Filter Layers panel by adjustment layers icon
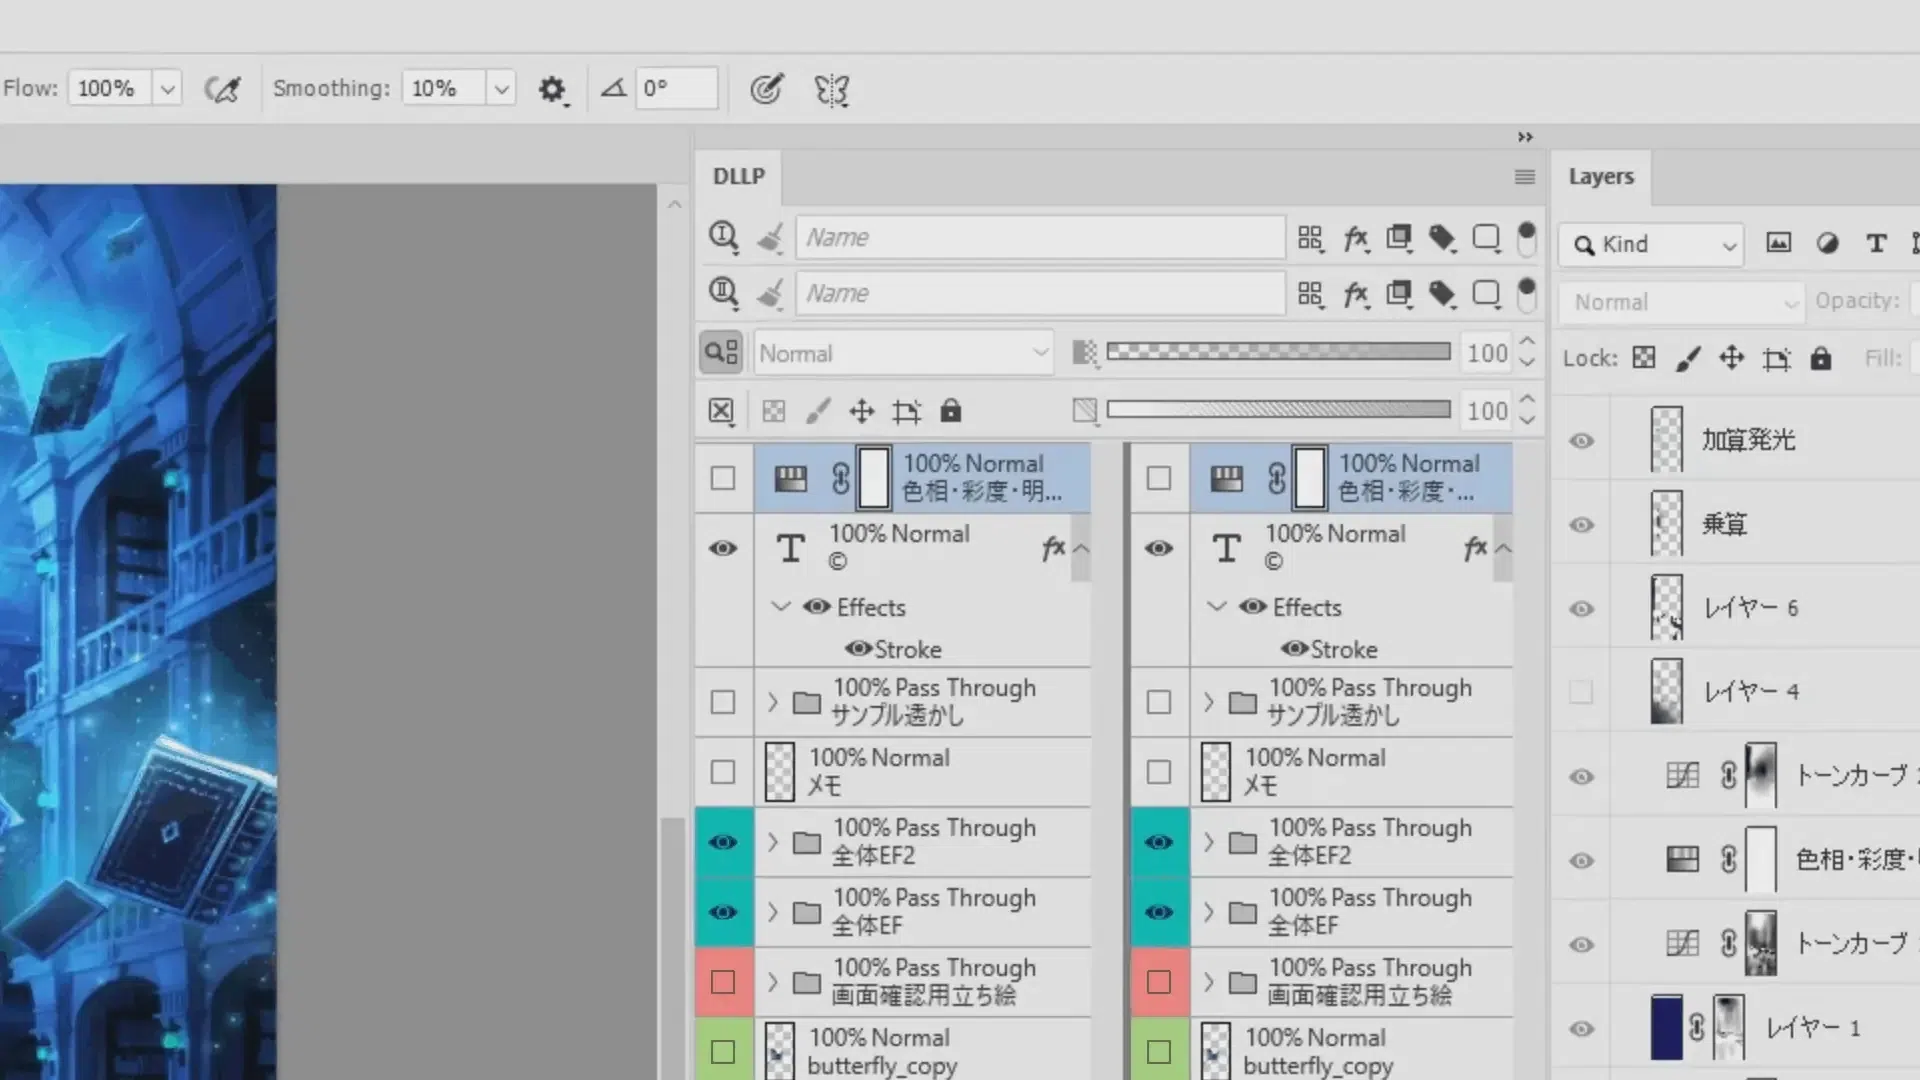The width and height of the screenshot is (1920, 1080). point(1827,243)
